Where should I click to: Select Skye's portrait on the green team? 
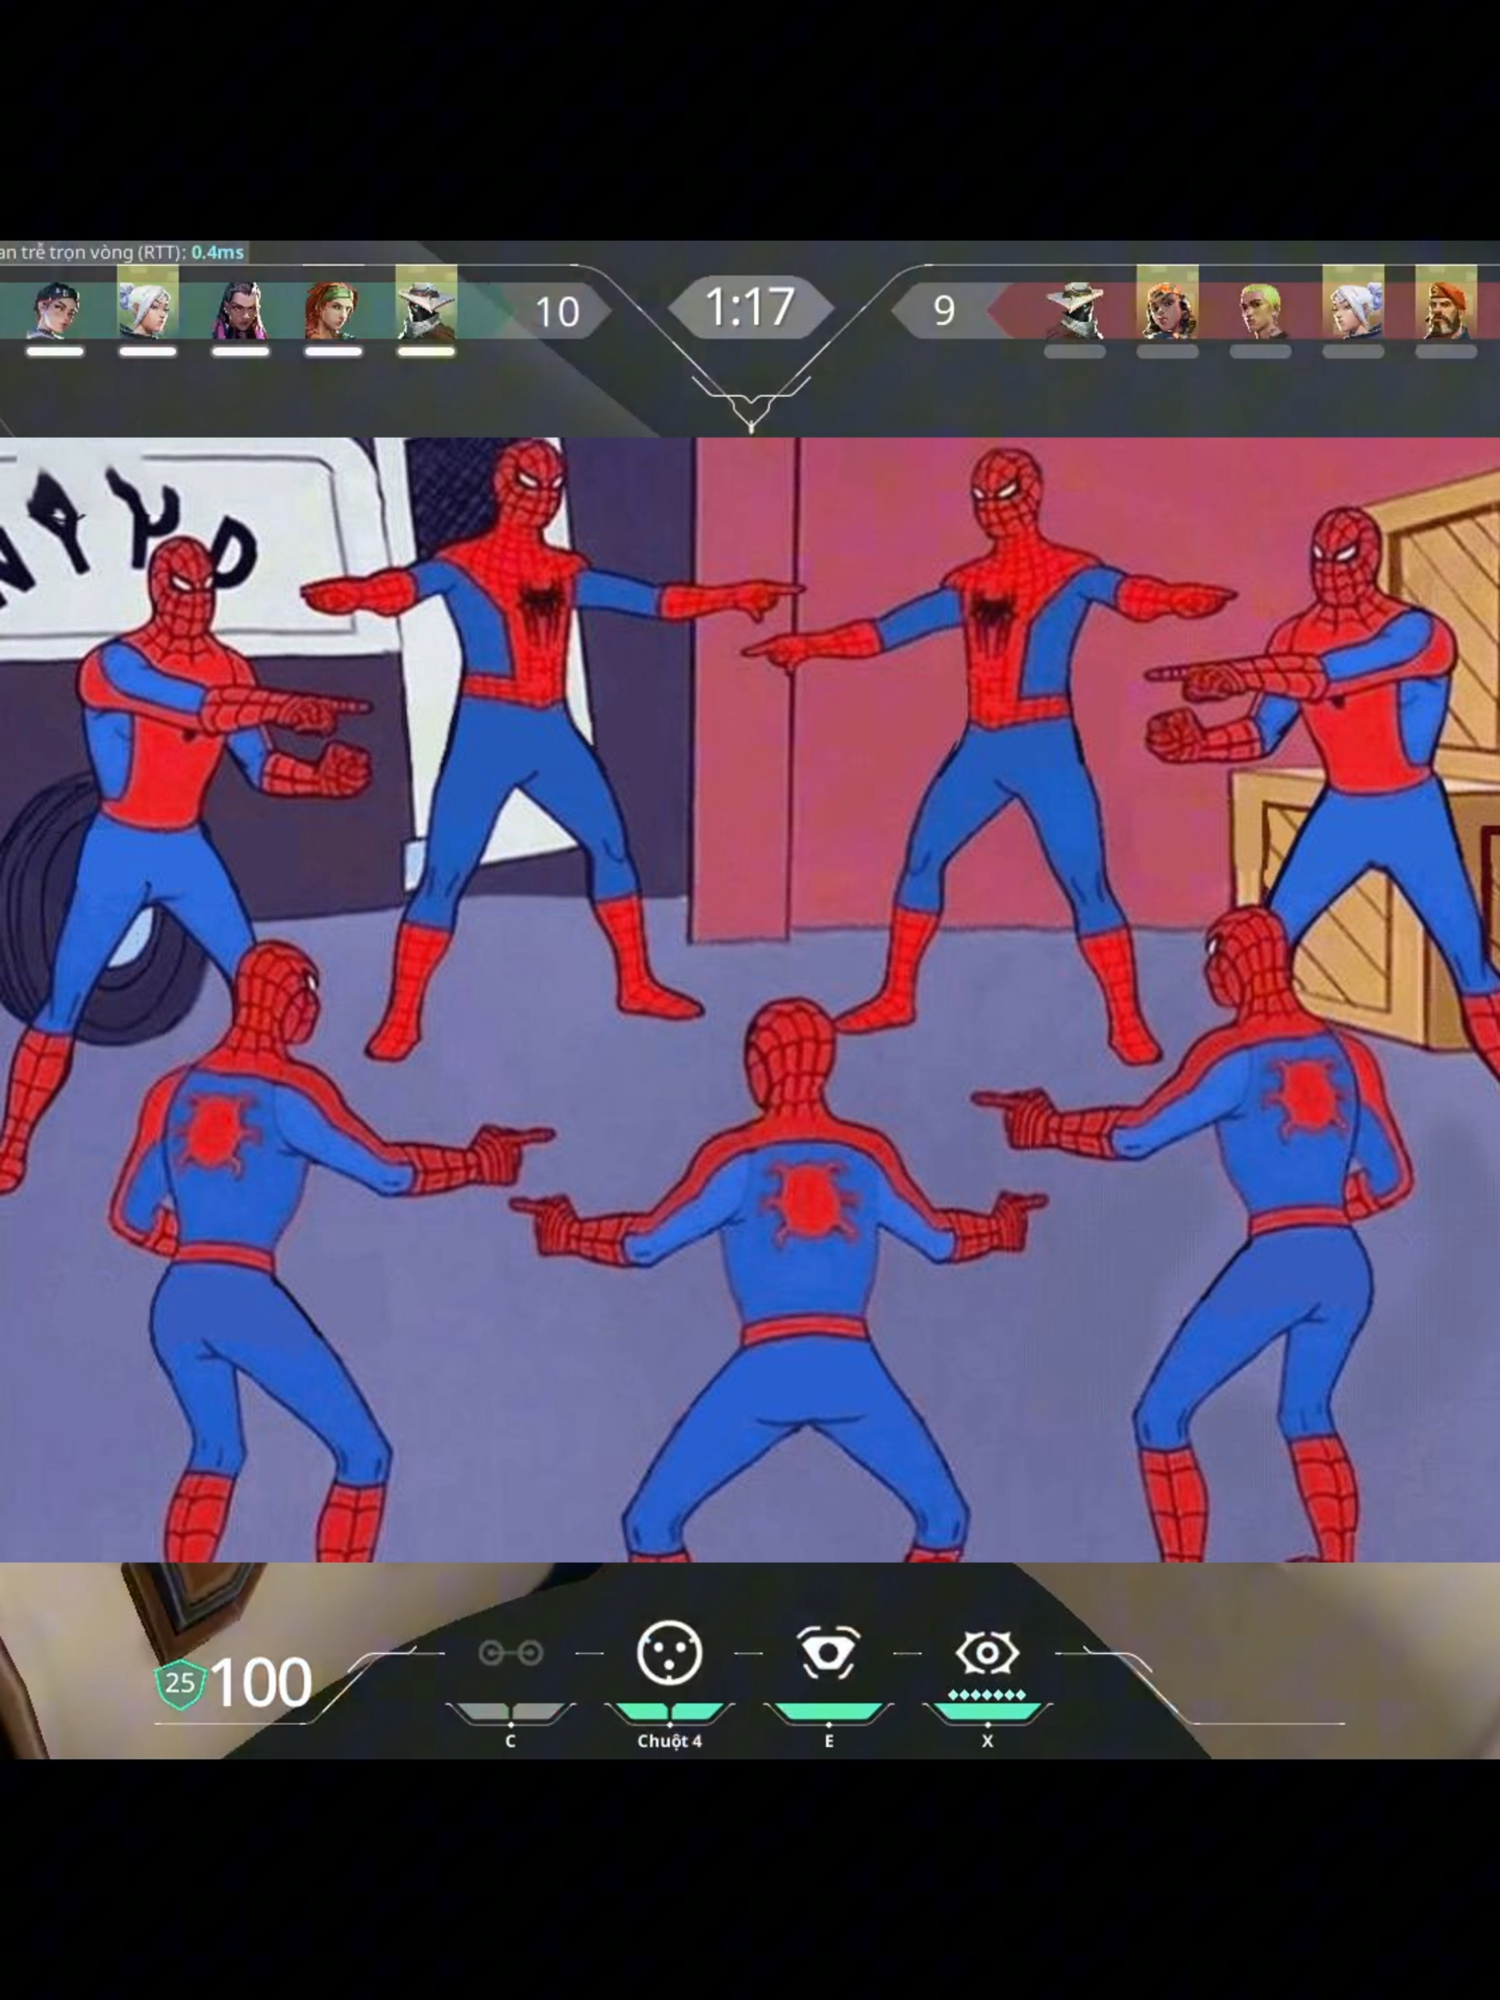point(333,309)
